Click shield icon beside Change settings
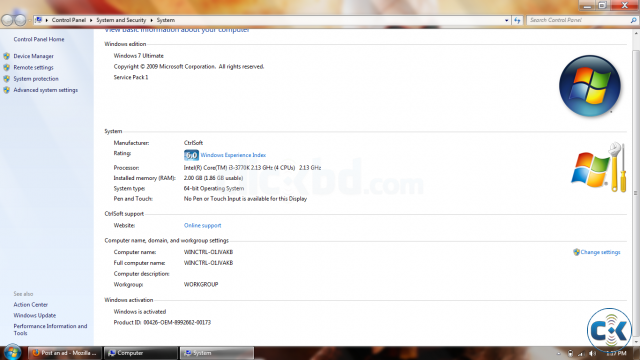The height and width of the screenshot is (360, 640). click(576, 252)
